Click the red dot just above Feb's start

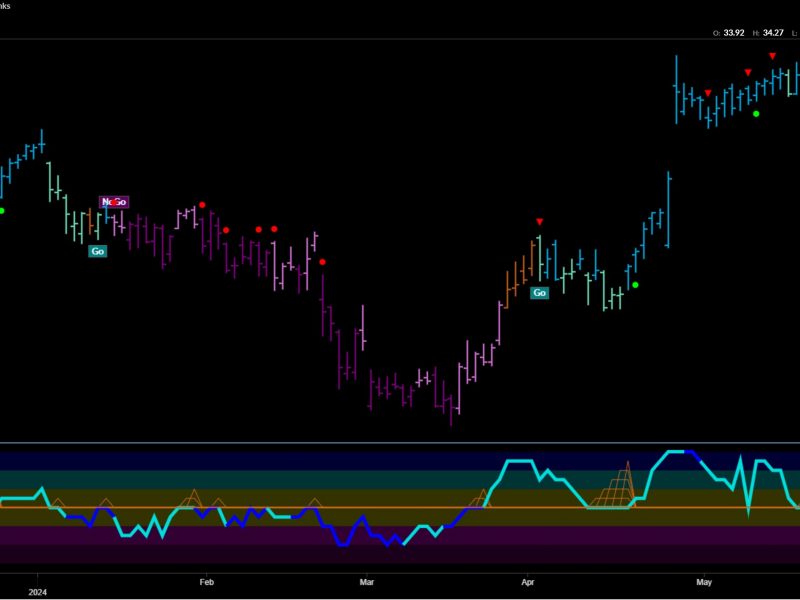202,205
